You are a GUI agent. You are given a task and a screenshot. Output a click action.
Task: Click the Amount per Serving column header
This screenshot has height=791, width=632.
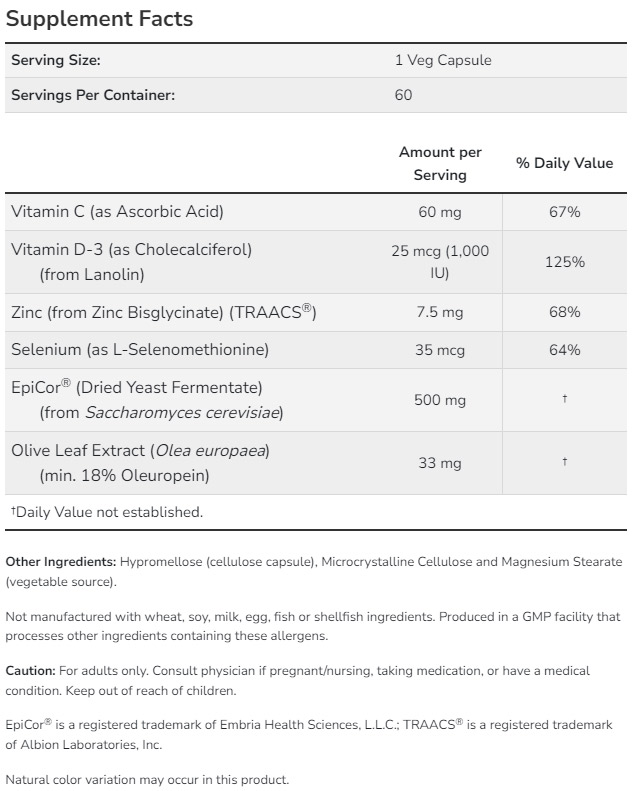(x=440, y=163)
